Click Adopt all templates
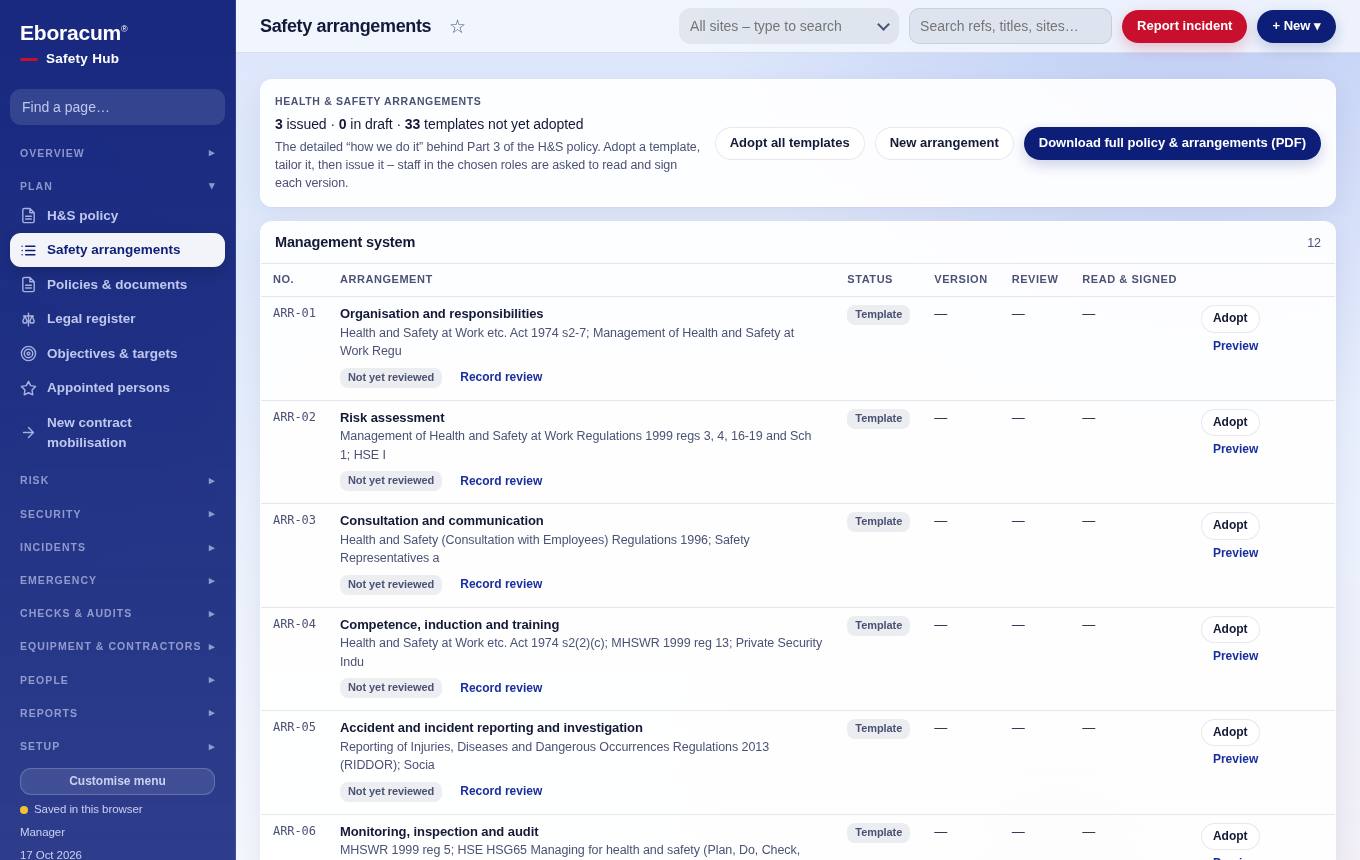The image size is (1360, 860). [790, 143]
